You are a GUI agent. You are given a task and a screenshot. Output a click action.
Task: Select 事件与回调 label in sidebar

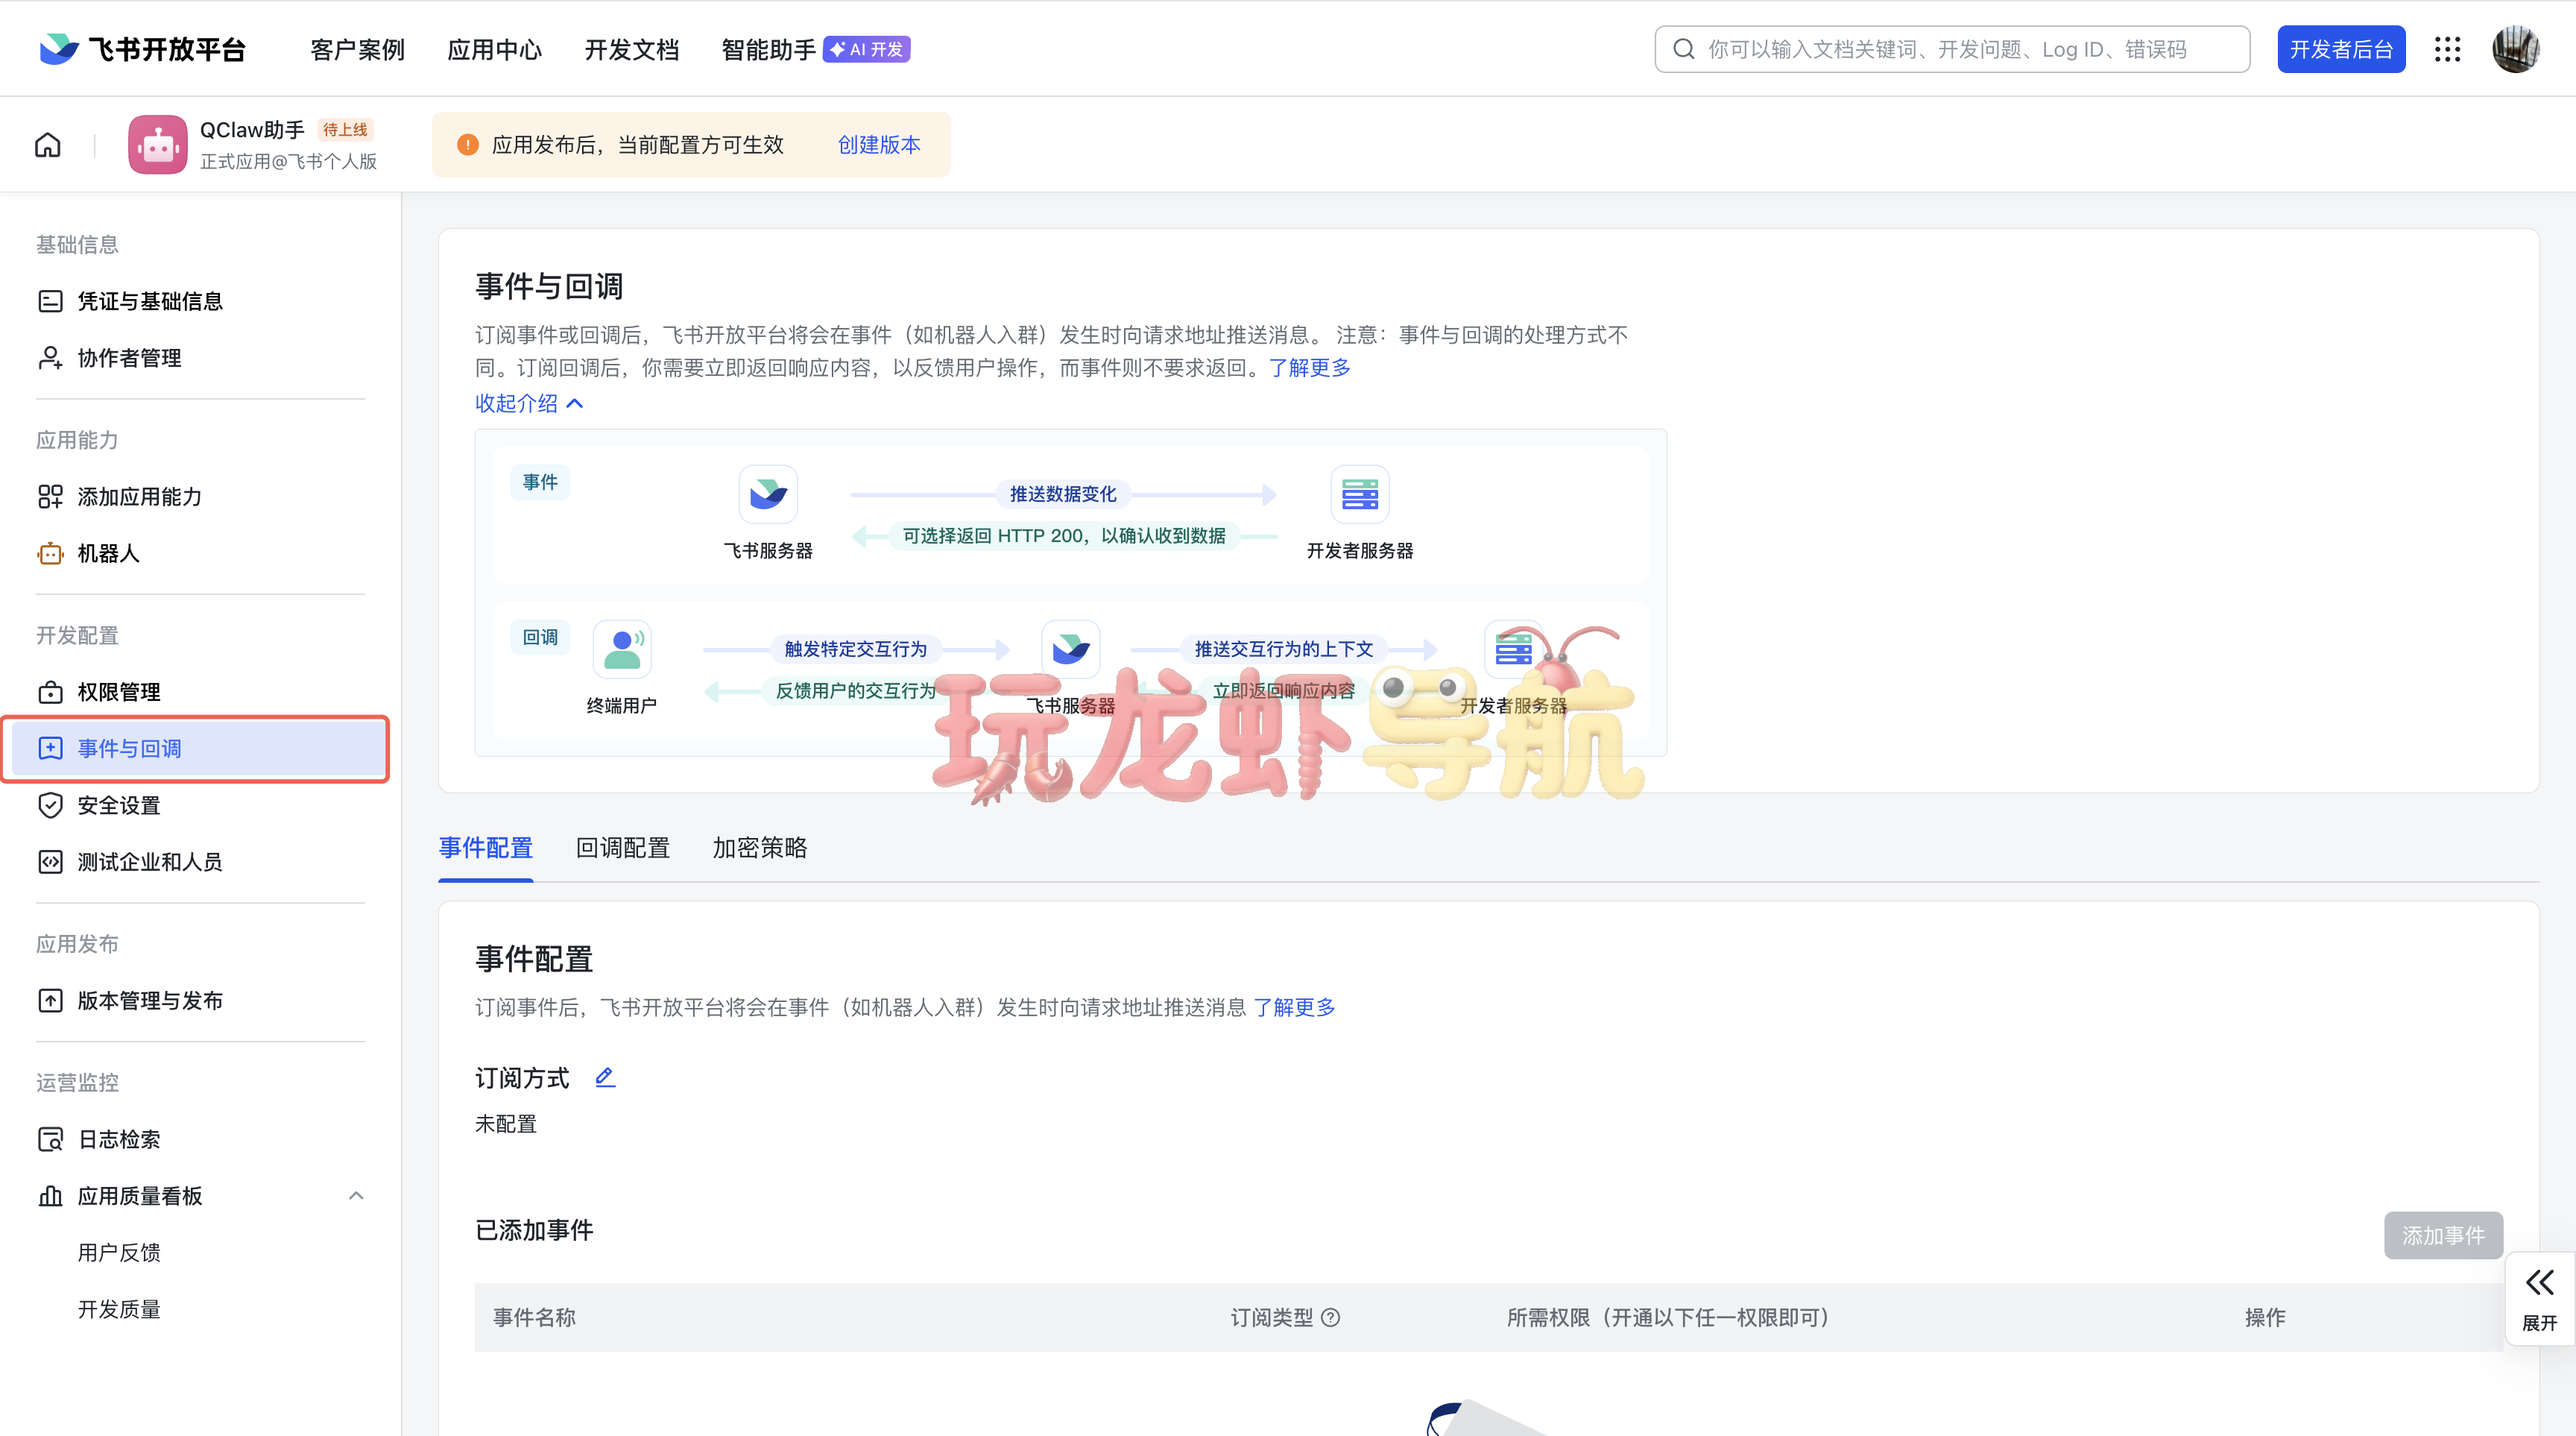(130, 748)
